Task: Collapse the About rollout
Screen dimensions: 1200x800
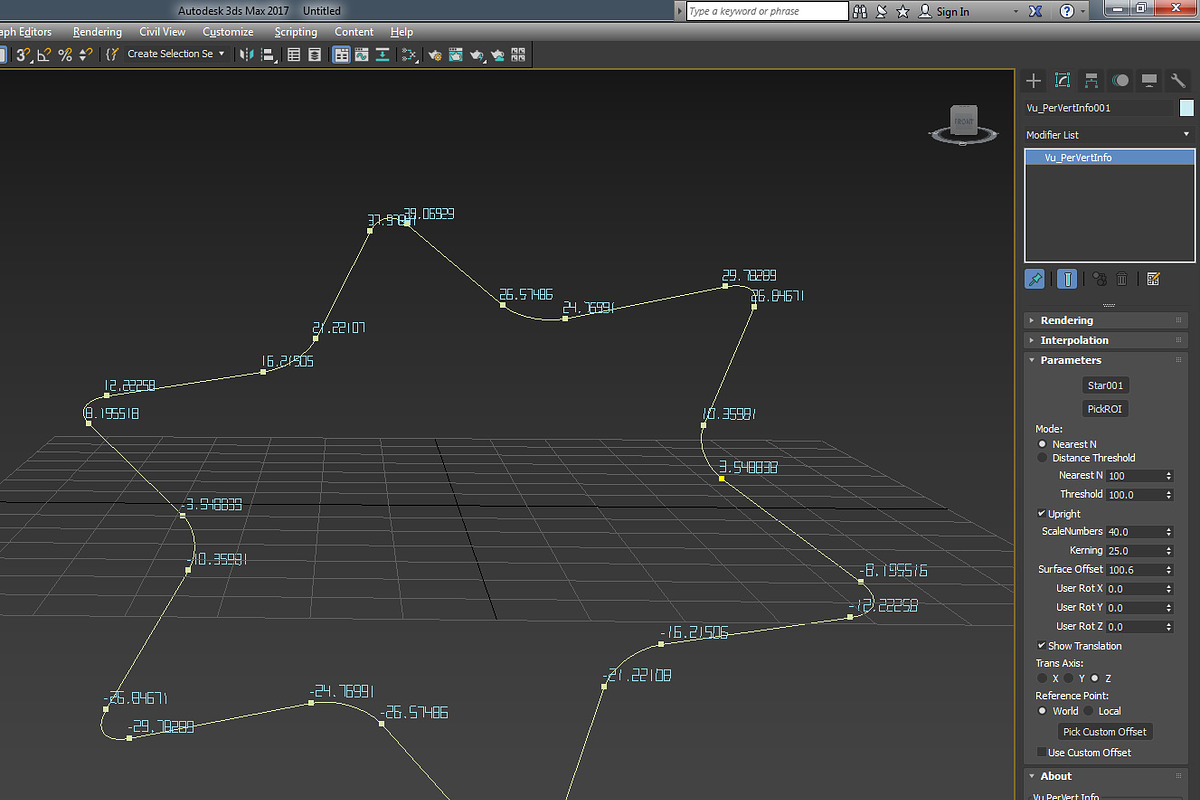Action: point(1106,776)
